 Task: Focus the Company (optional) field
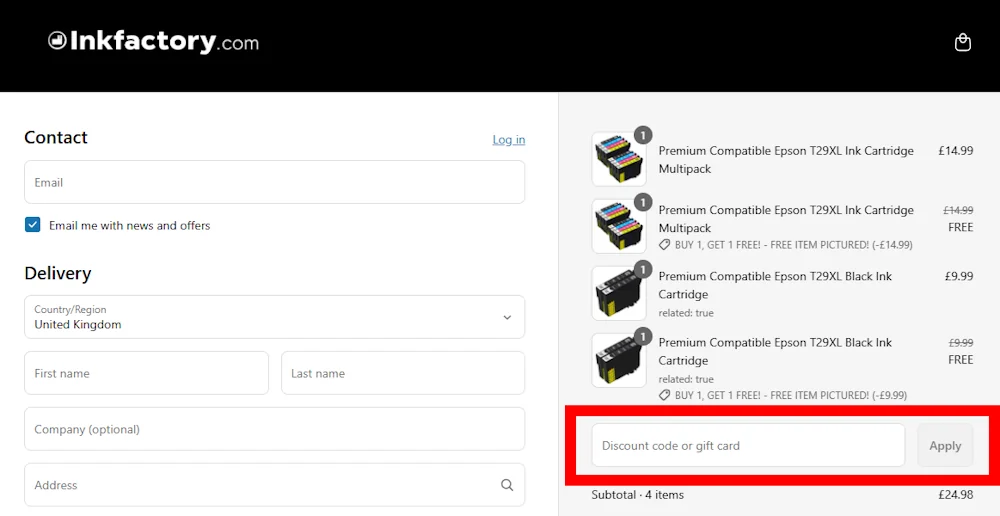[274, 429]
